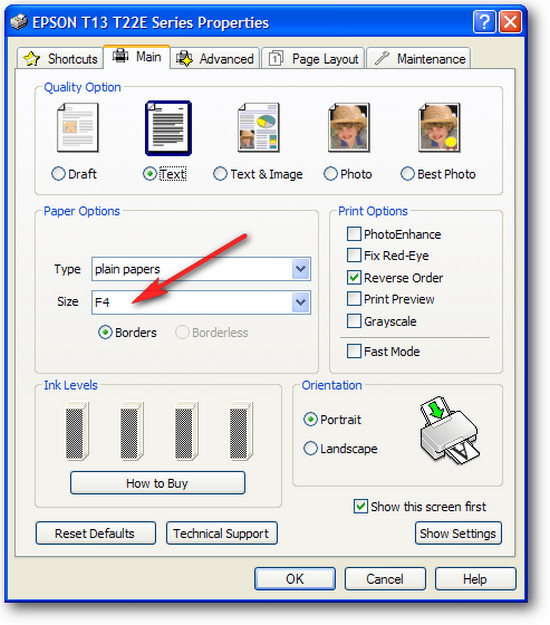Viewport: 550px width, 625px height.
Task: Open the paper Type dropdown arrow
Action: [x=301, y=269]
